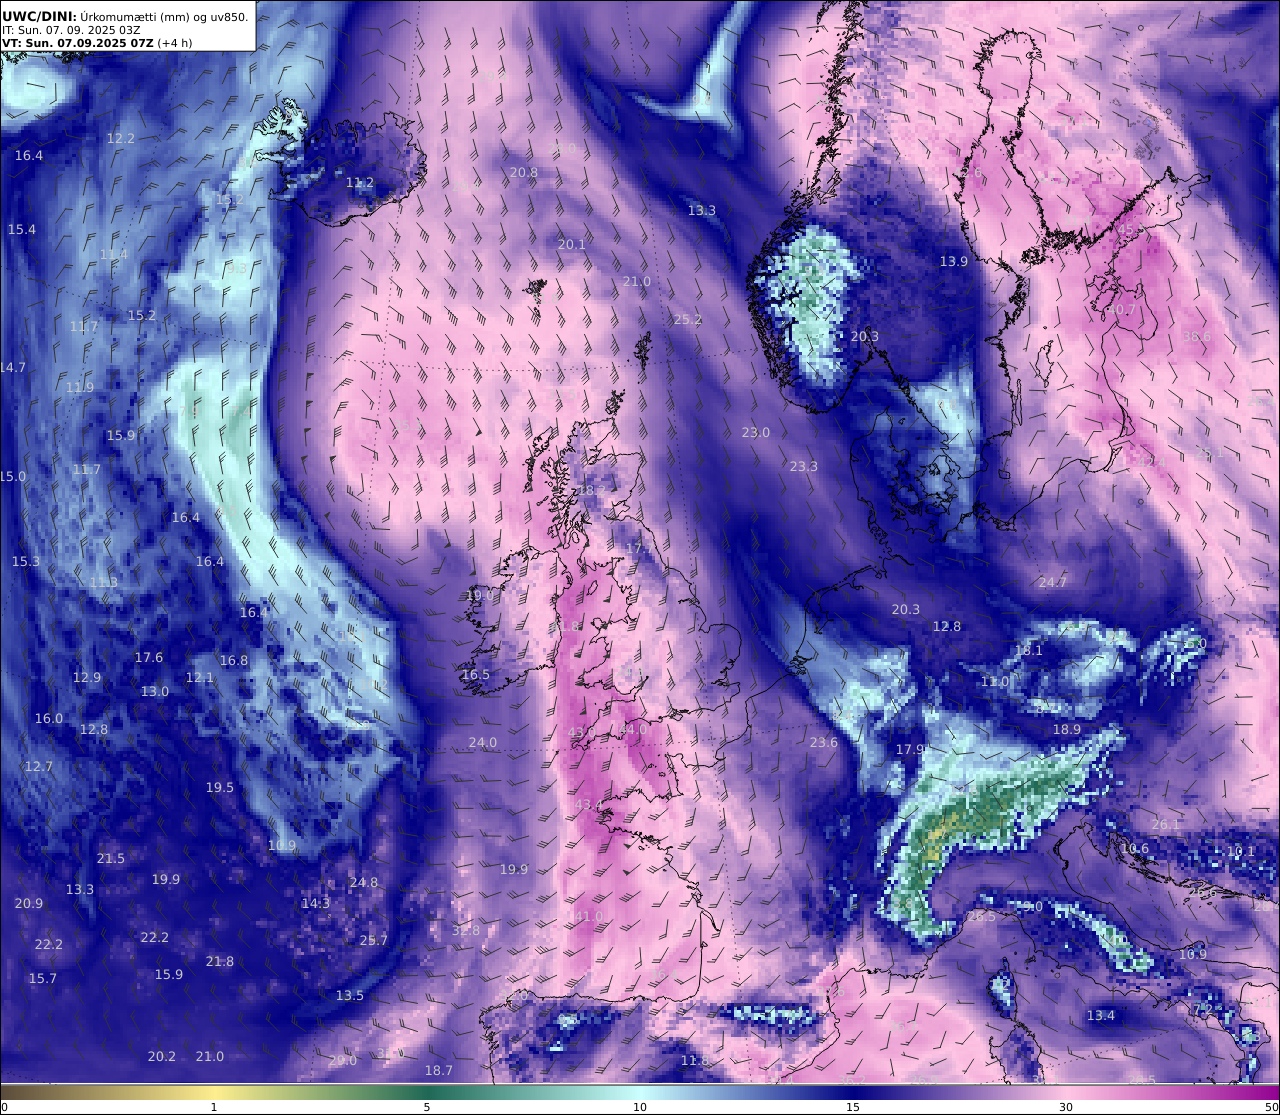Image resolution: width=1280 pixels, height=1115 pixels.
Task: Click the map value 11.8
Action: [695, 1061]
